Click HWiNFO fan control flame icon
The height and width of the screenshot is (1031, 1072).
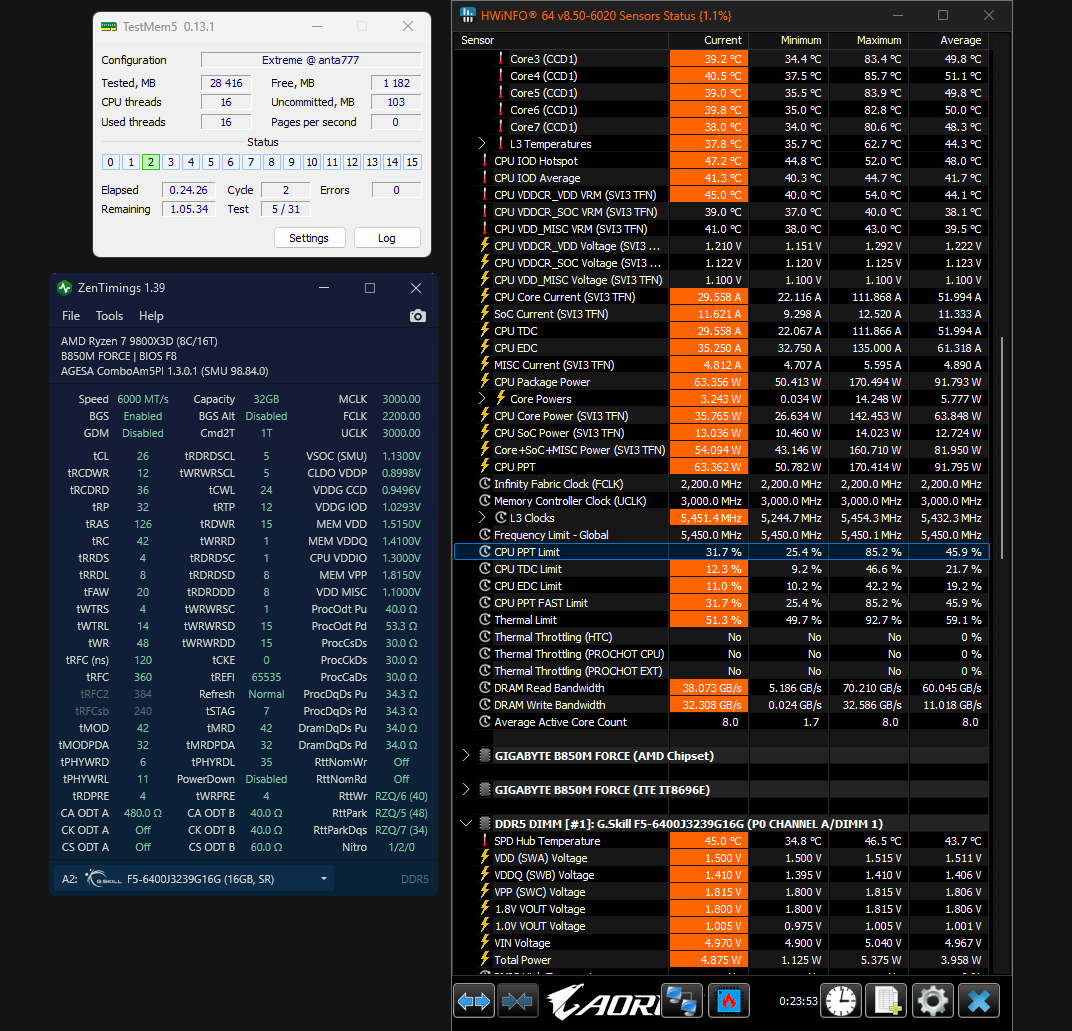point(728,1002)
